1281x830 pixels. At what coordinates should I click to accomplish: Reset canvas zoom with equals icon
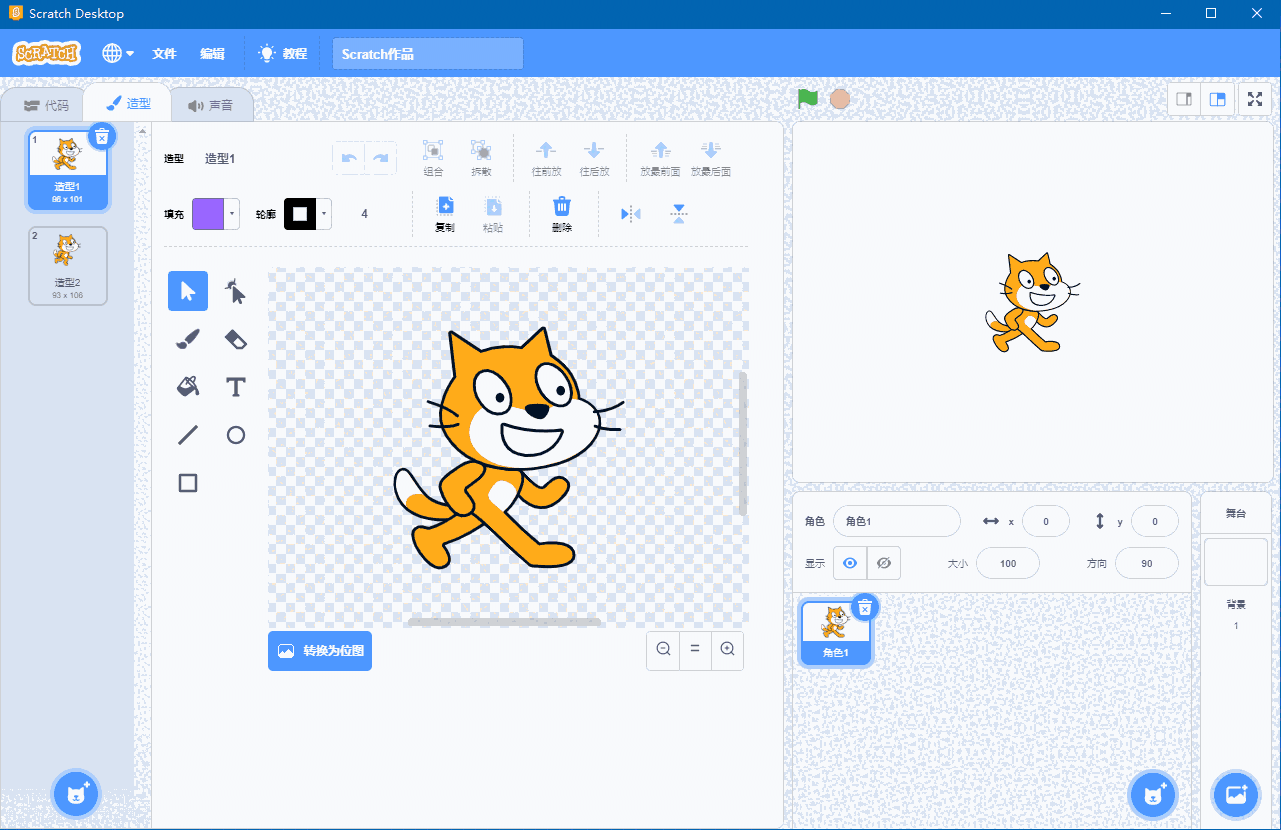pyautogui.click(x=695, y=650)
